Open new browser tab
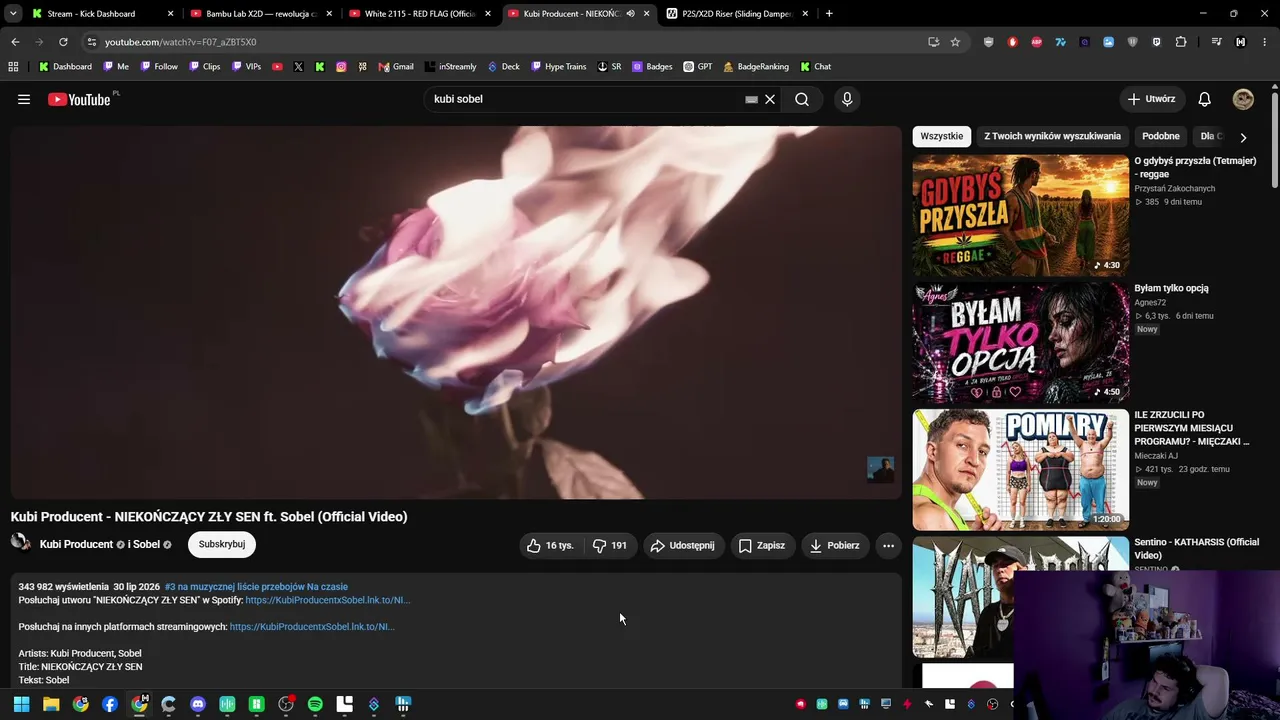 pos(829,14)
